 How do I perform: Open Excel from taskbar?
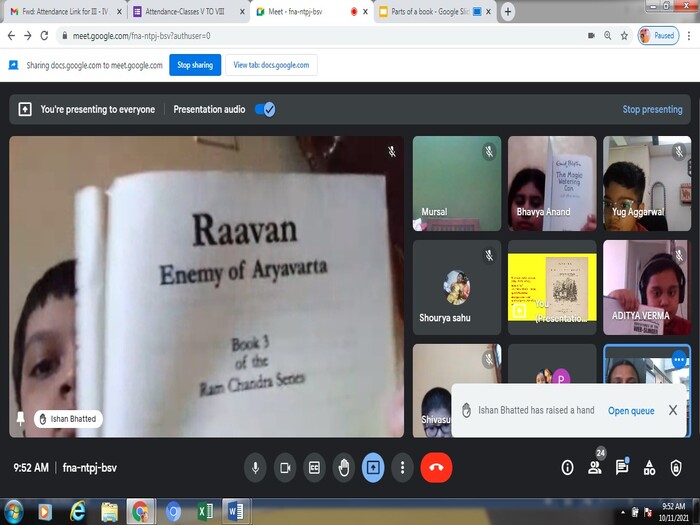(205, 512)
